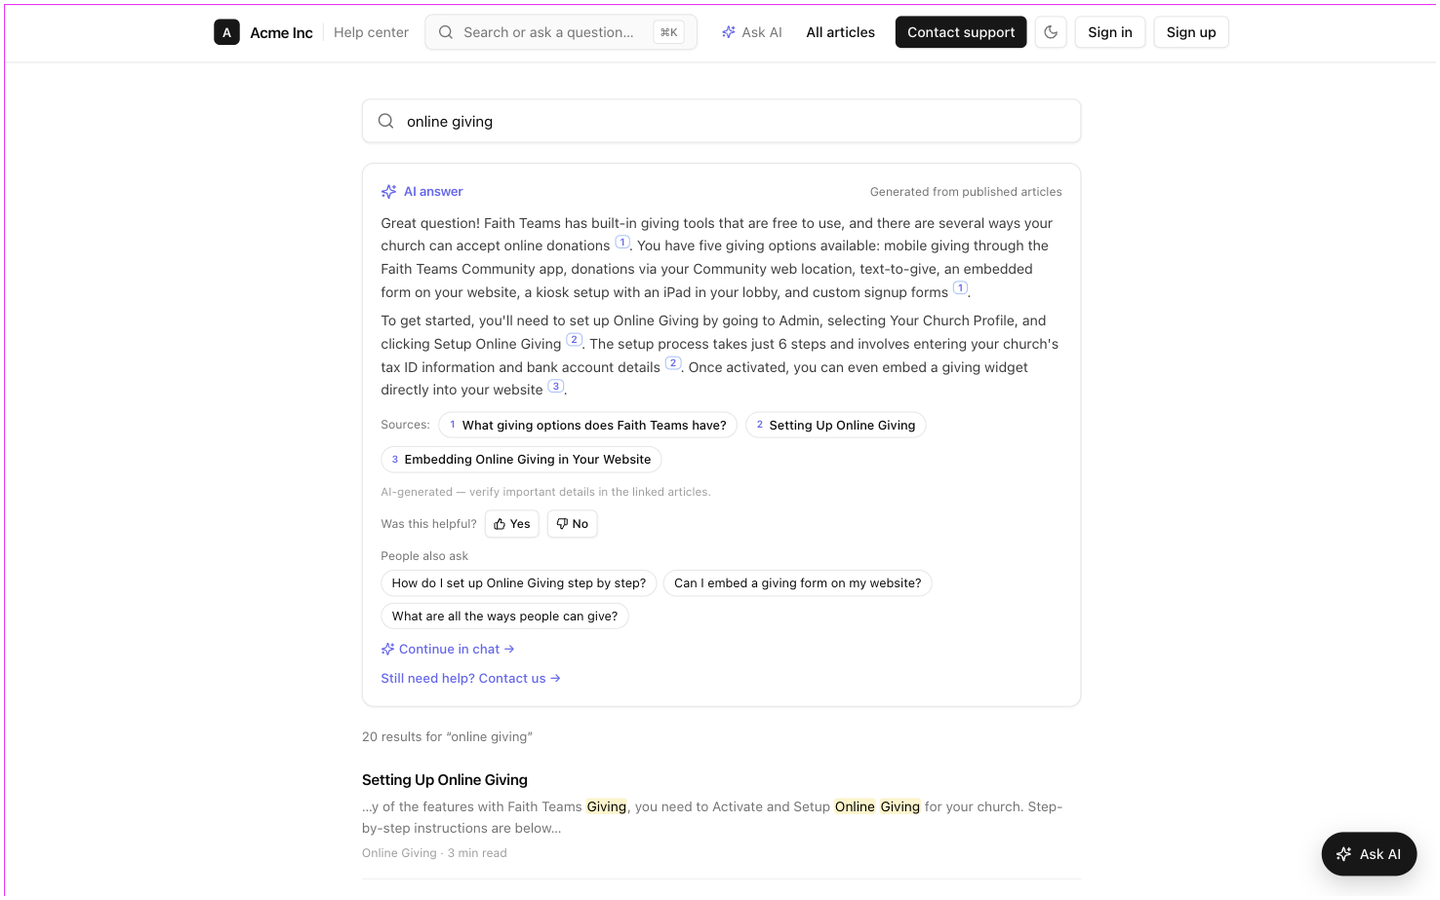The image size is (1440, 900).
Task: Click the online giving search input
Action: click(721, 121)
